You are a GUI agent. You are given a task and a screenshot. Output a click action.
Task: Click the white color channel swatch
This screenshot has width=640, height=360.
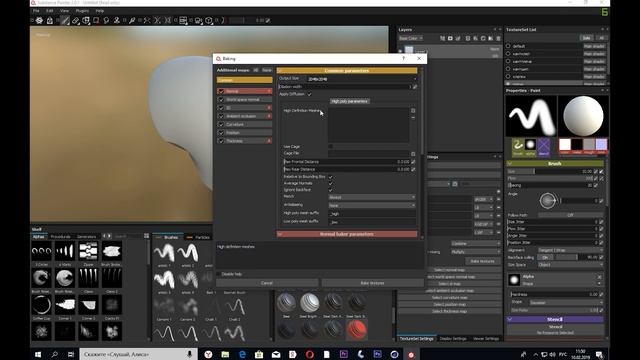click(565, 144)
